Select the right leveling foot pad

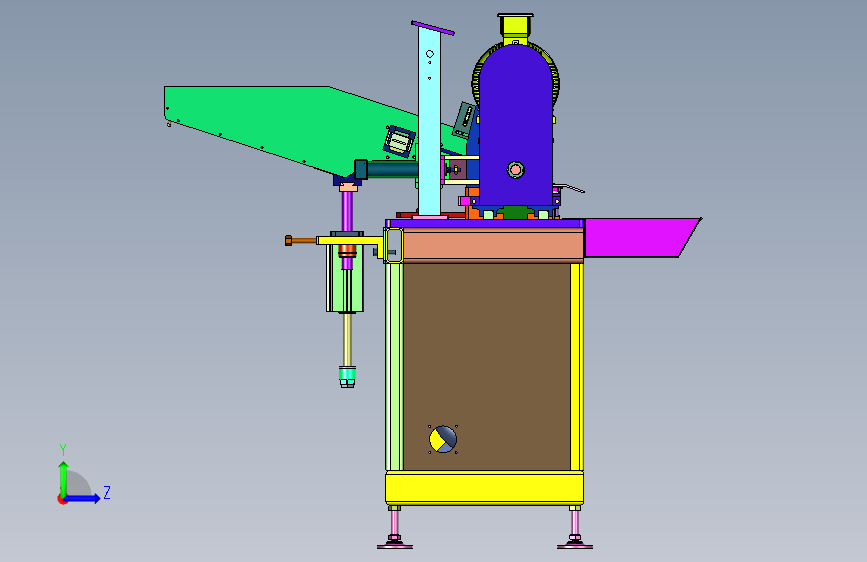pos(575,546)
